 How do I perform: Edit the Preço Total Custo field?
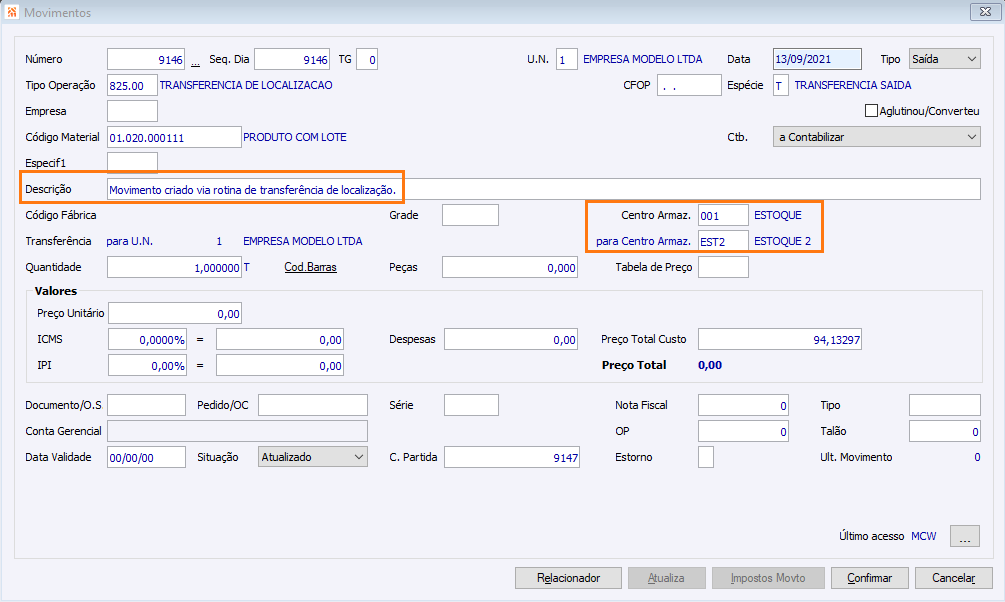tap(780, 339)
